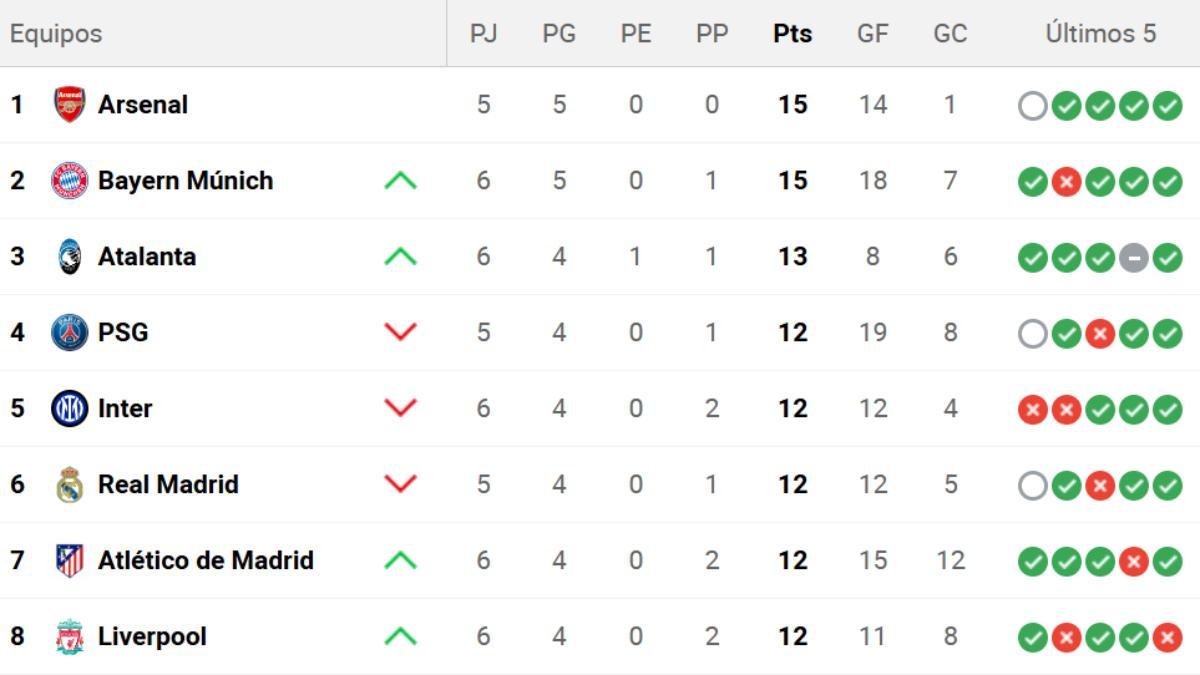Click Liverpool's last red loss icon
The width and height of the screenshot is (1200, 675).
point(1167,637)
